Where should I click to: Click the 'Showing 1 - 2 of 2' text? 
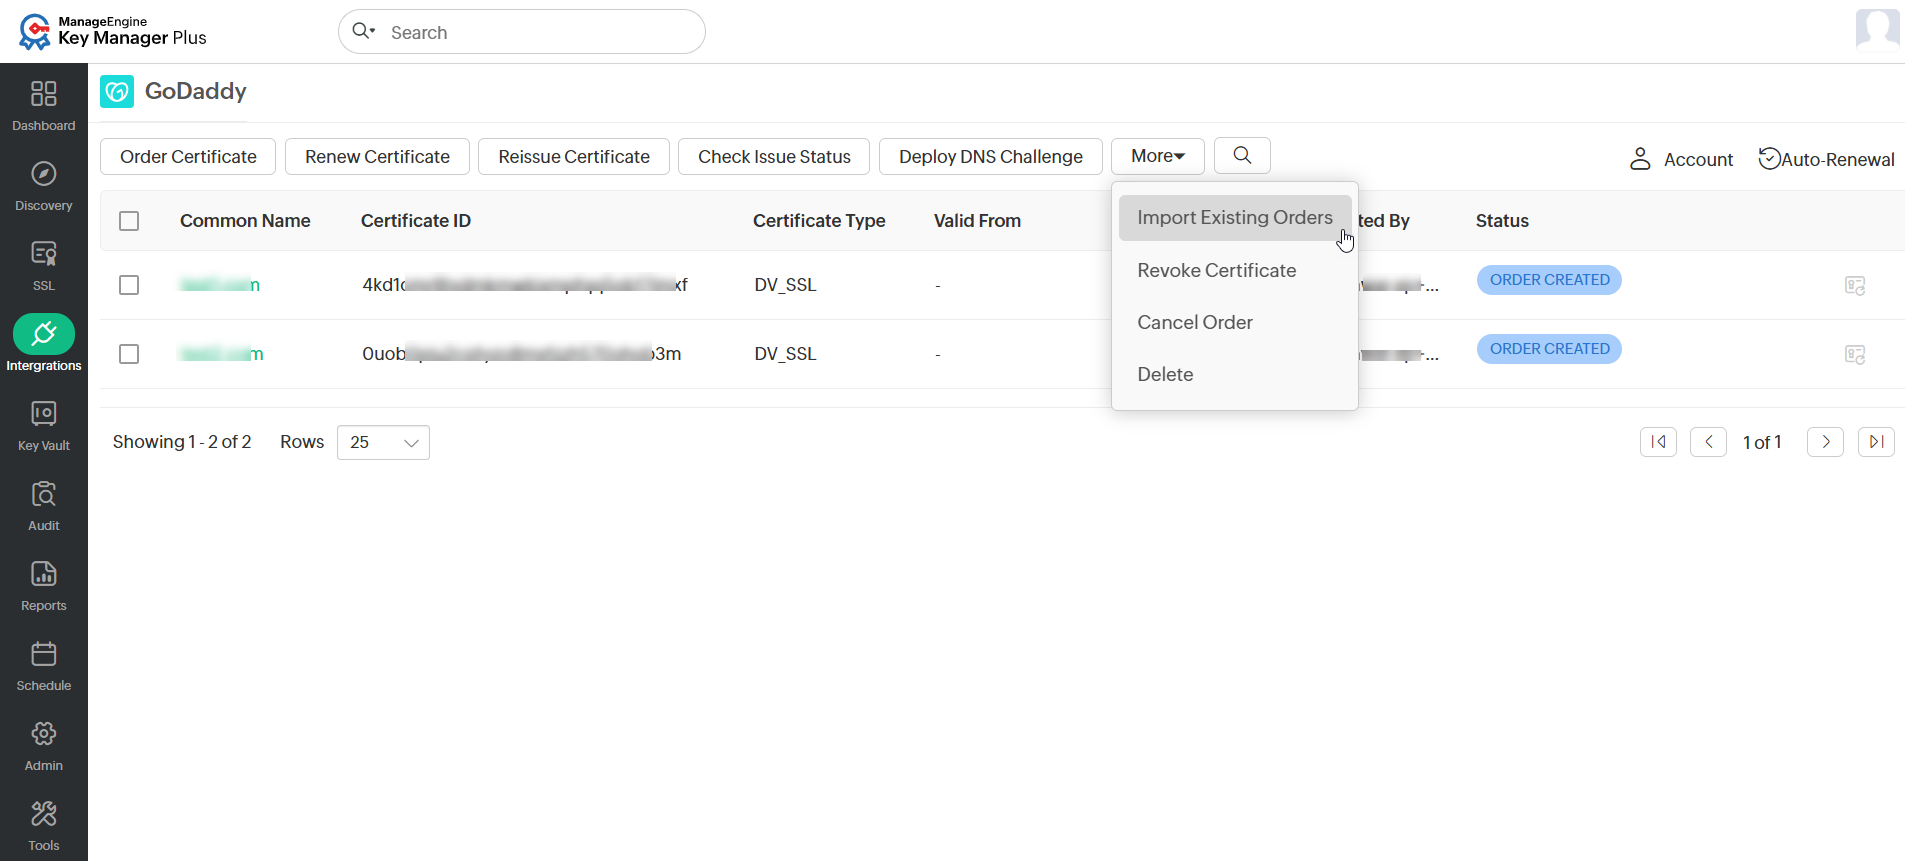pos(182,442)
